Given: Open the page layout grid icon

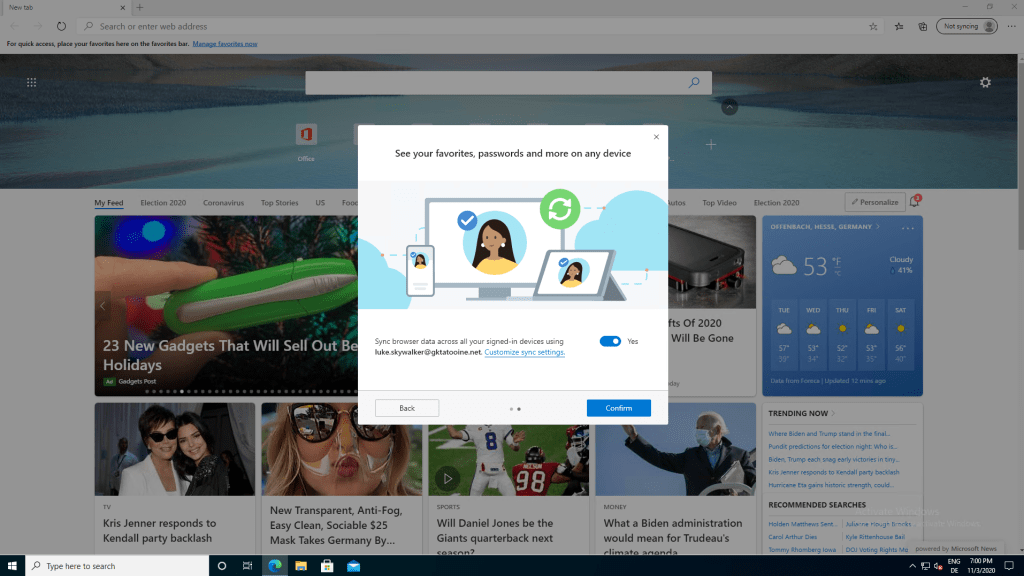Looking at the screenshot, I should pyautogui.click(x=31, y=82).
